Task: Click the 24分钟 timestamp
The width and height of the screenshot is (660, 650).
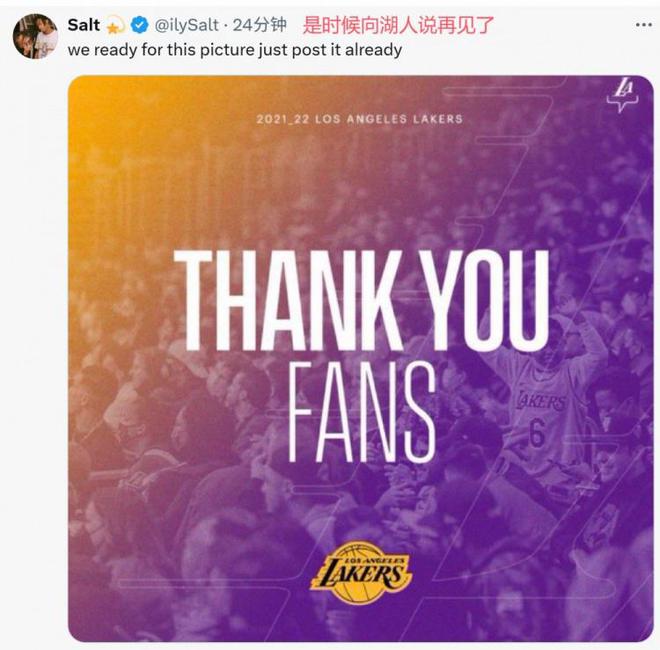Action: click(260, 25)
